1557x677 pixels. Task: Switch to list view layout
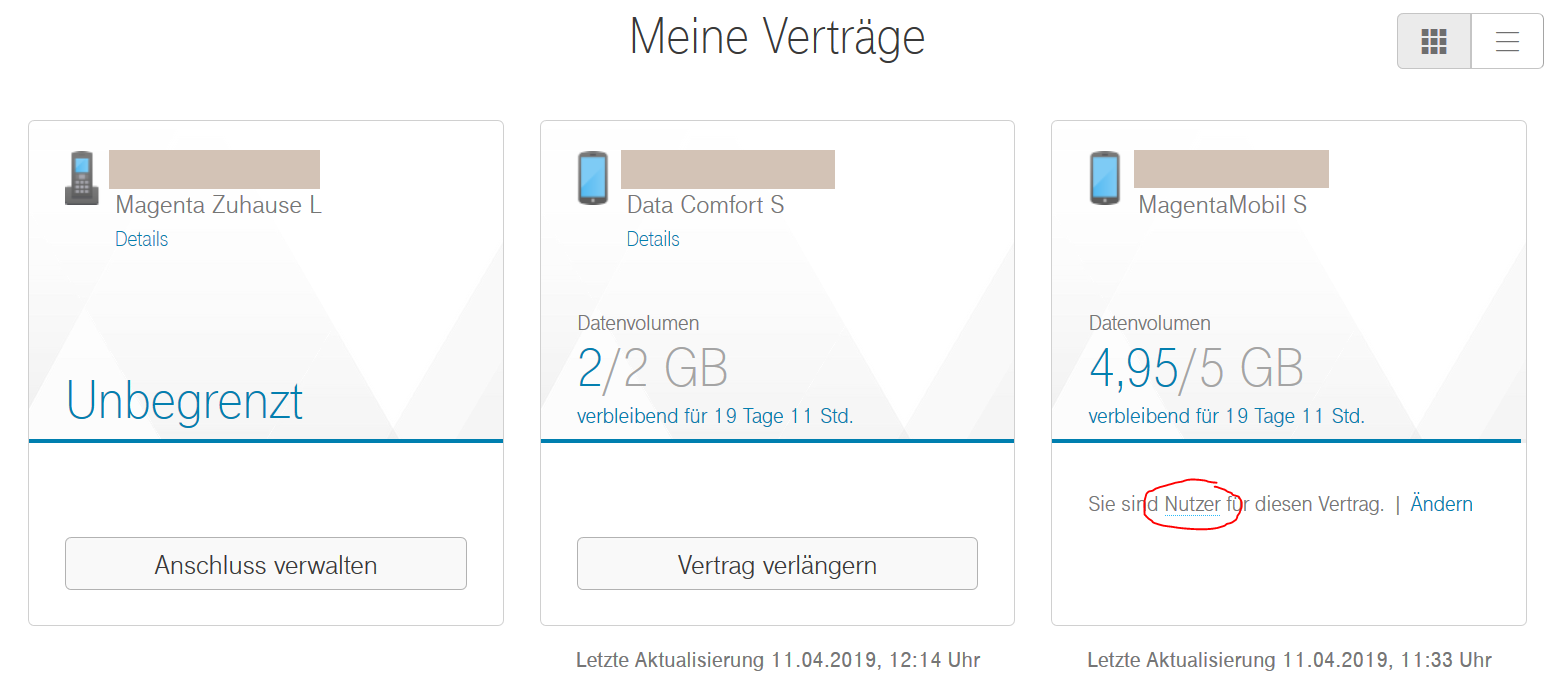click(1507, 41)
